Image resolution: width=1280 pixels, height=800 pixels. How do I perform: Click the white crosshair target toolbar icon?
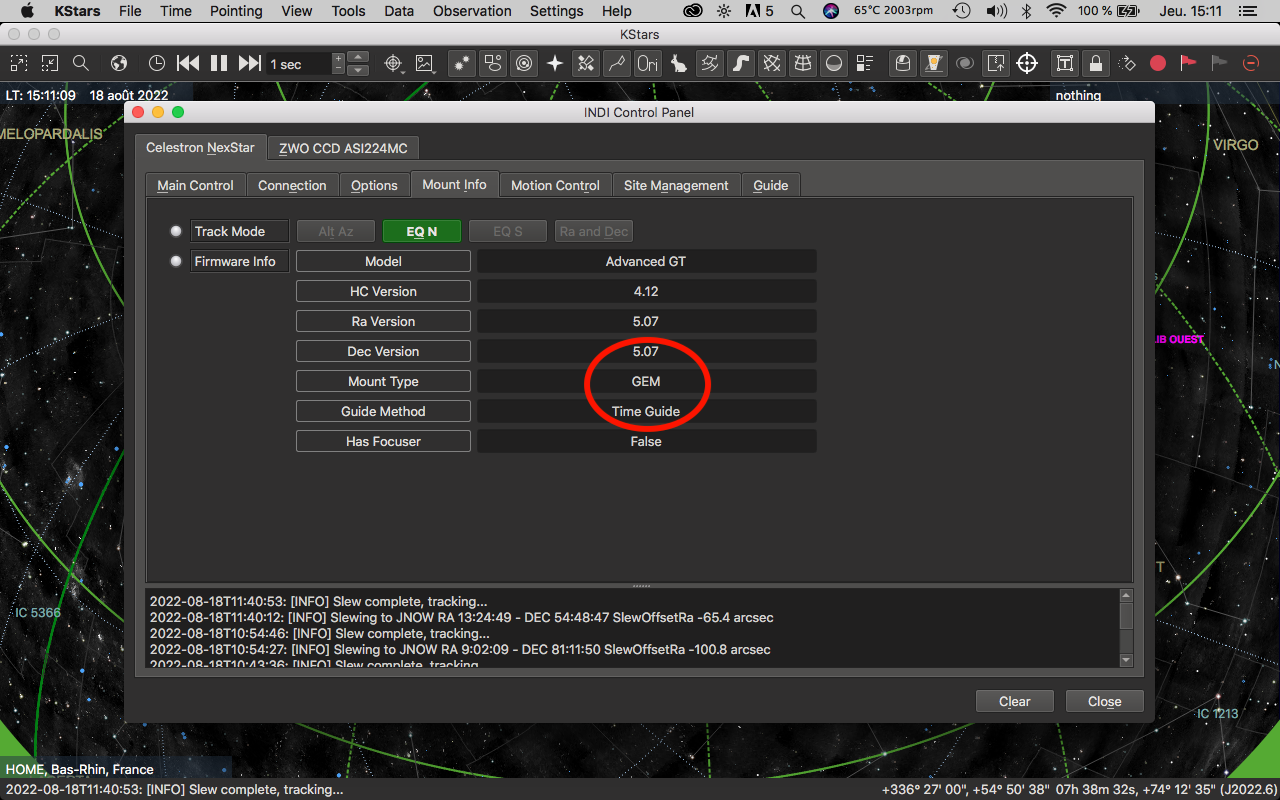point(1027,63)
